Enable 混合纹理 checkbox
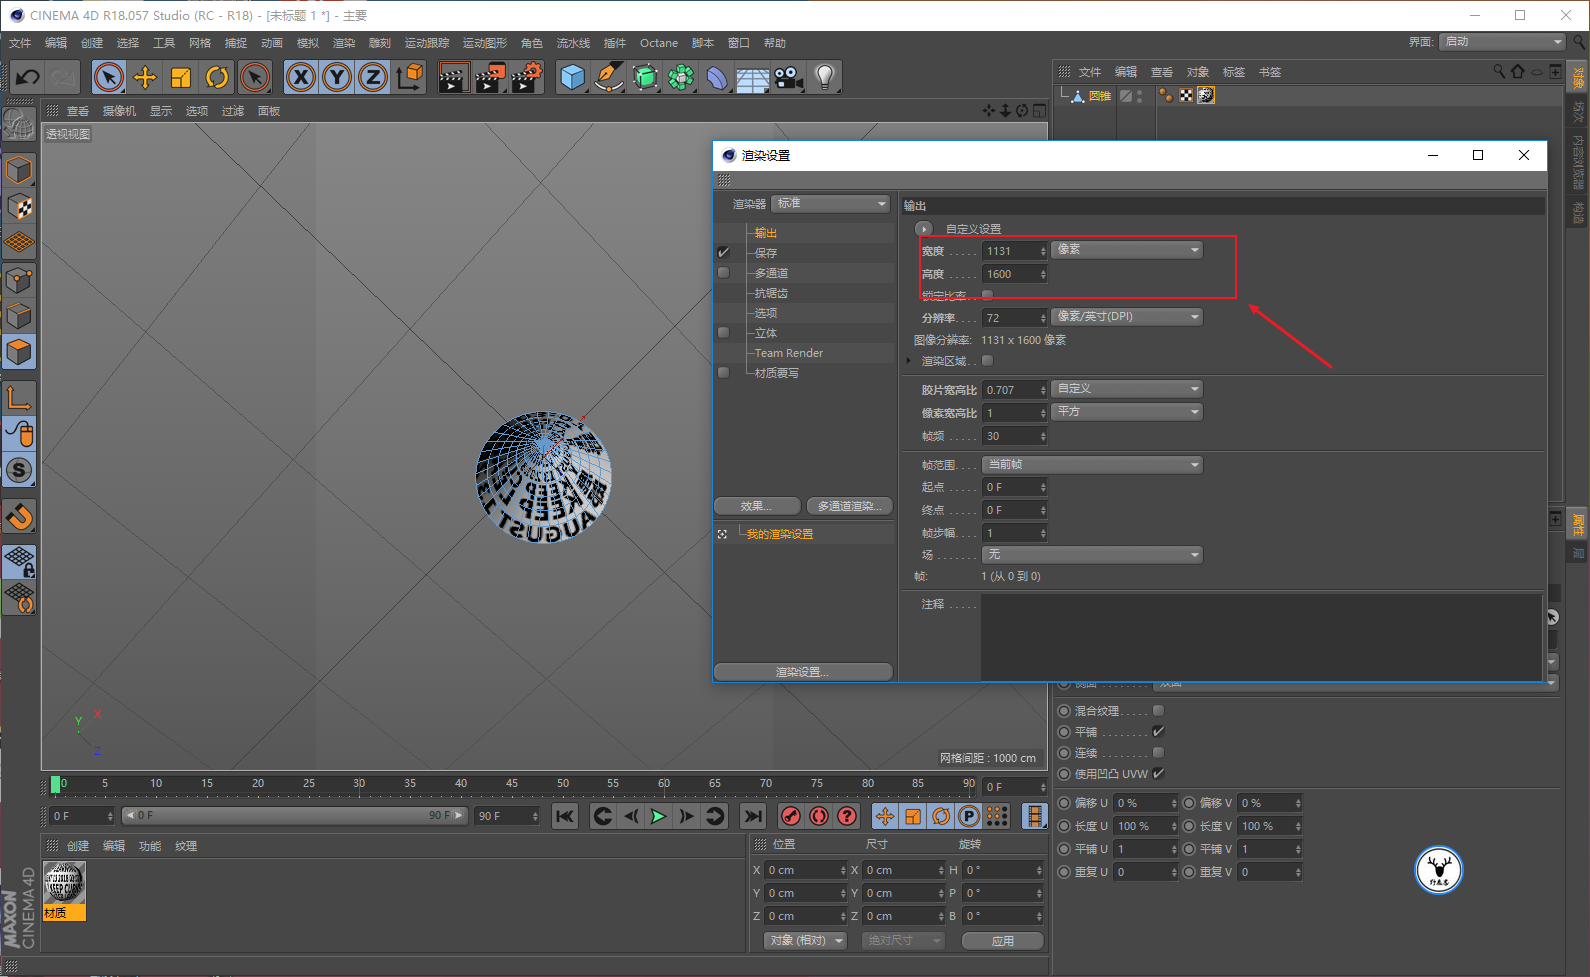The height and width of the screenshot is (977, 1590). pyautogui.click(x=1158, y=710)
